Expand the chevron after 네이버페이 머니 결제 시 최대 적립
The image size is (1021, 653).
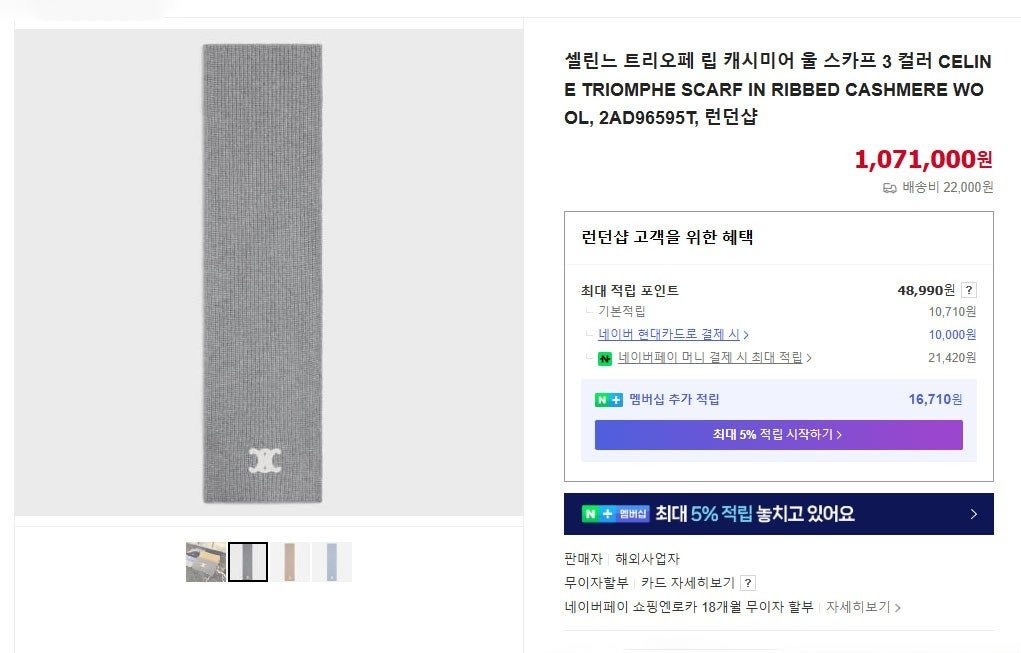(809, 357)
